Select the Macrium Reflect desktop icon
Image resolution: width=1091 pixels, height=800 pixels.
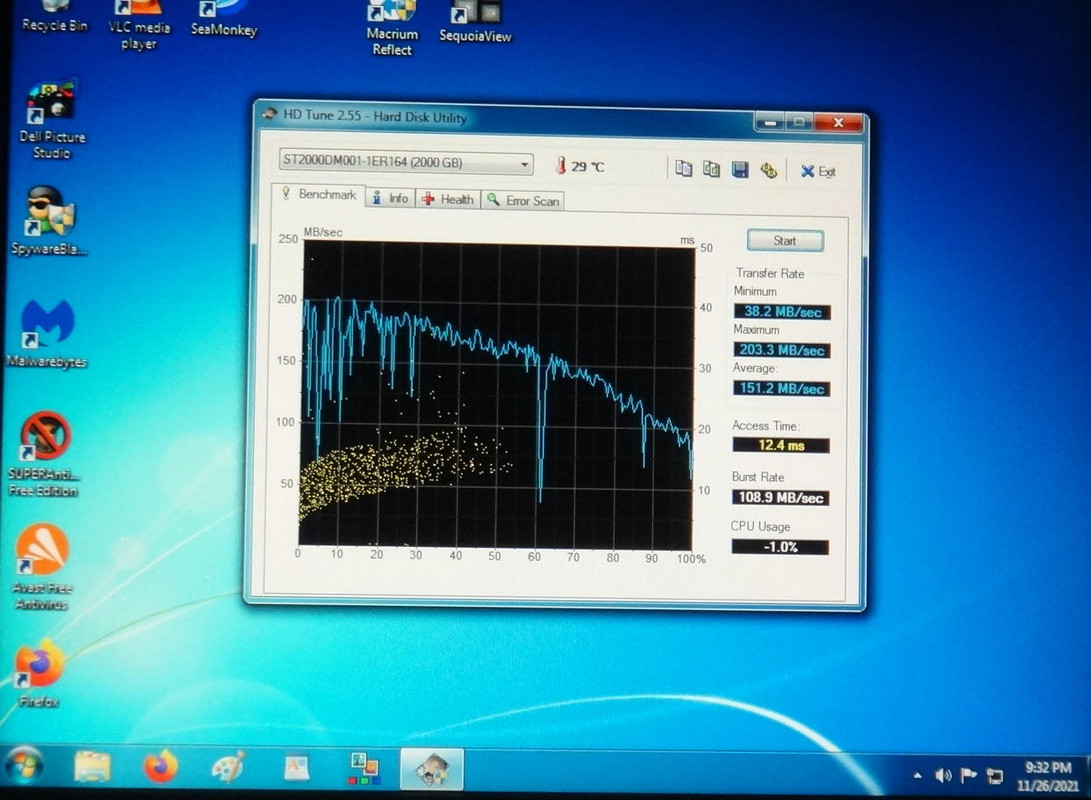click(x=392, y=29)
